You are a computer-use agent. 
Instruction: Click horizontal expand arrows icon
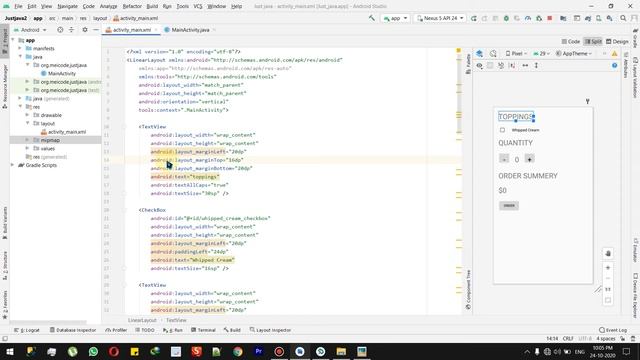525,65
